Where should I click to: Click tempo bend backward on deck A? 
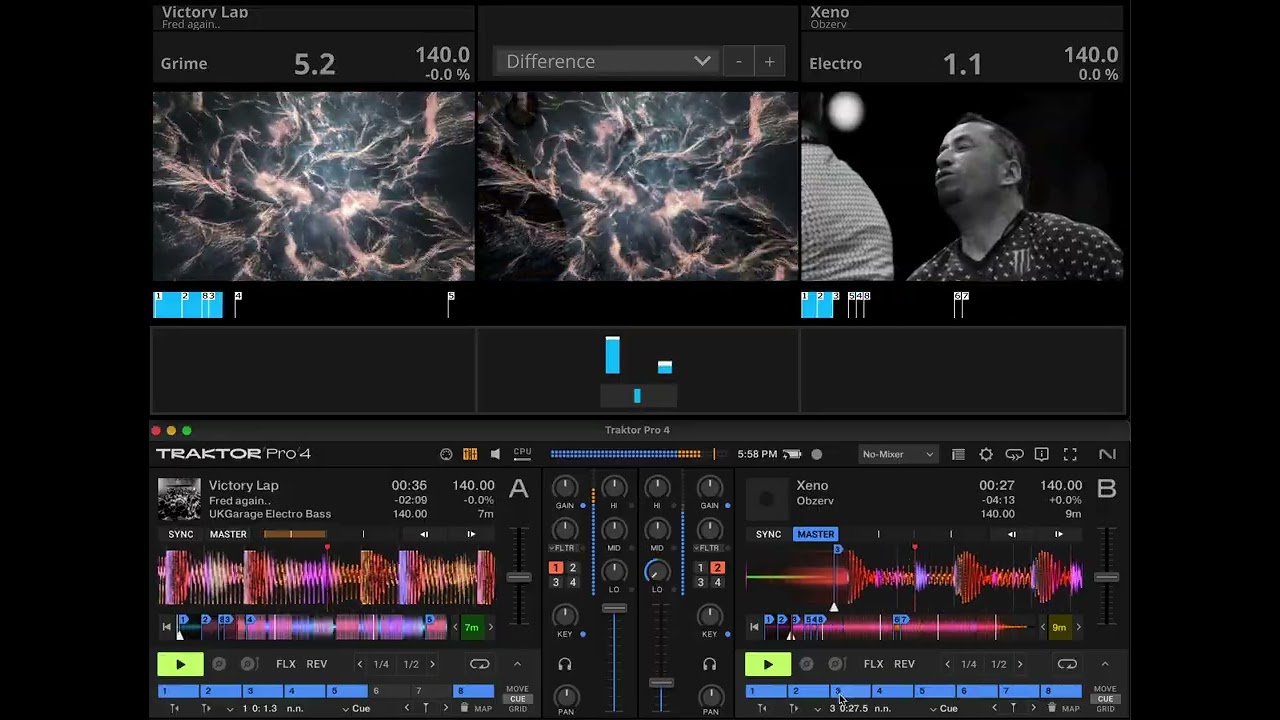tap(424, 534)
